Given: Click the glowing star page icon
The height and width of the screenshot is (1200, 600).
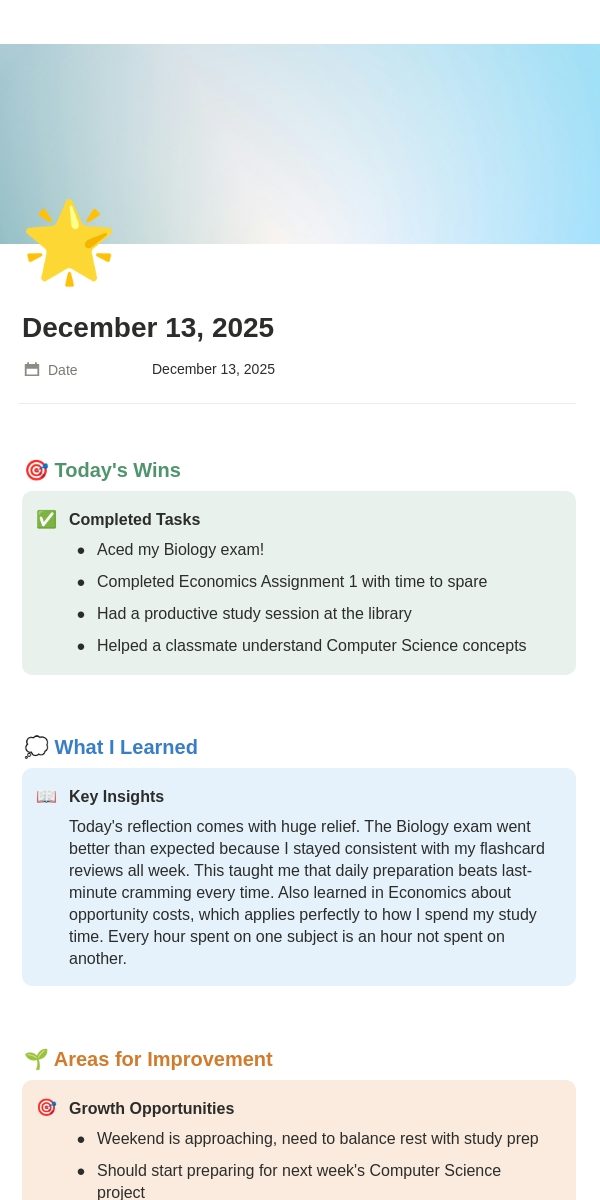Looking at the screenshot, I should pyautogui.click(x=68, y=243).
